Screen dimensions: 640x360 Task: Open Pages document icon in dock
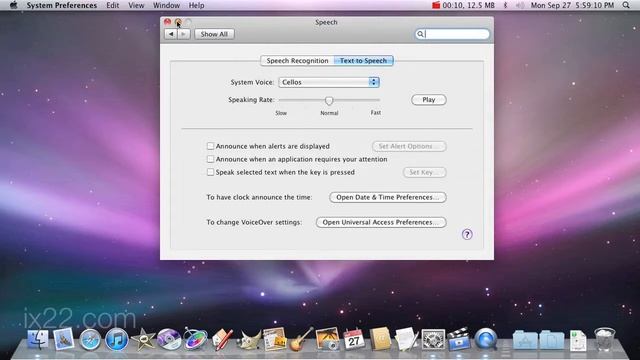coord(275,340)
